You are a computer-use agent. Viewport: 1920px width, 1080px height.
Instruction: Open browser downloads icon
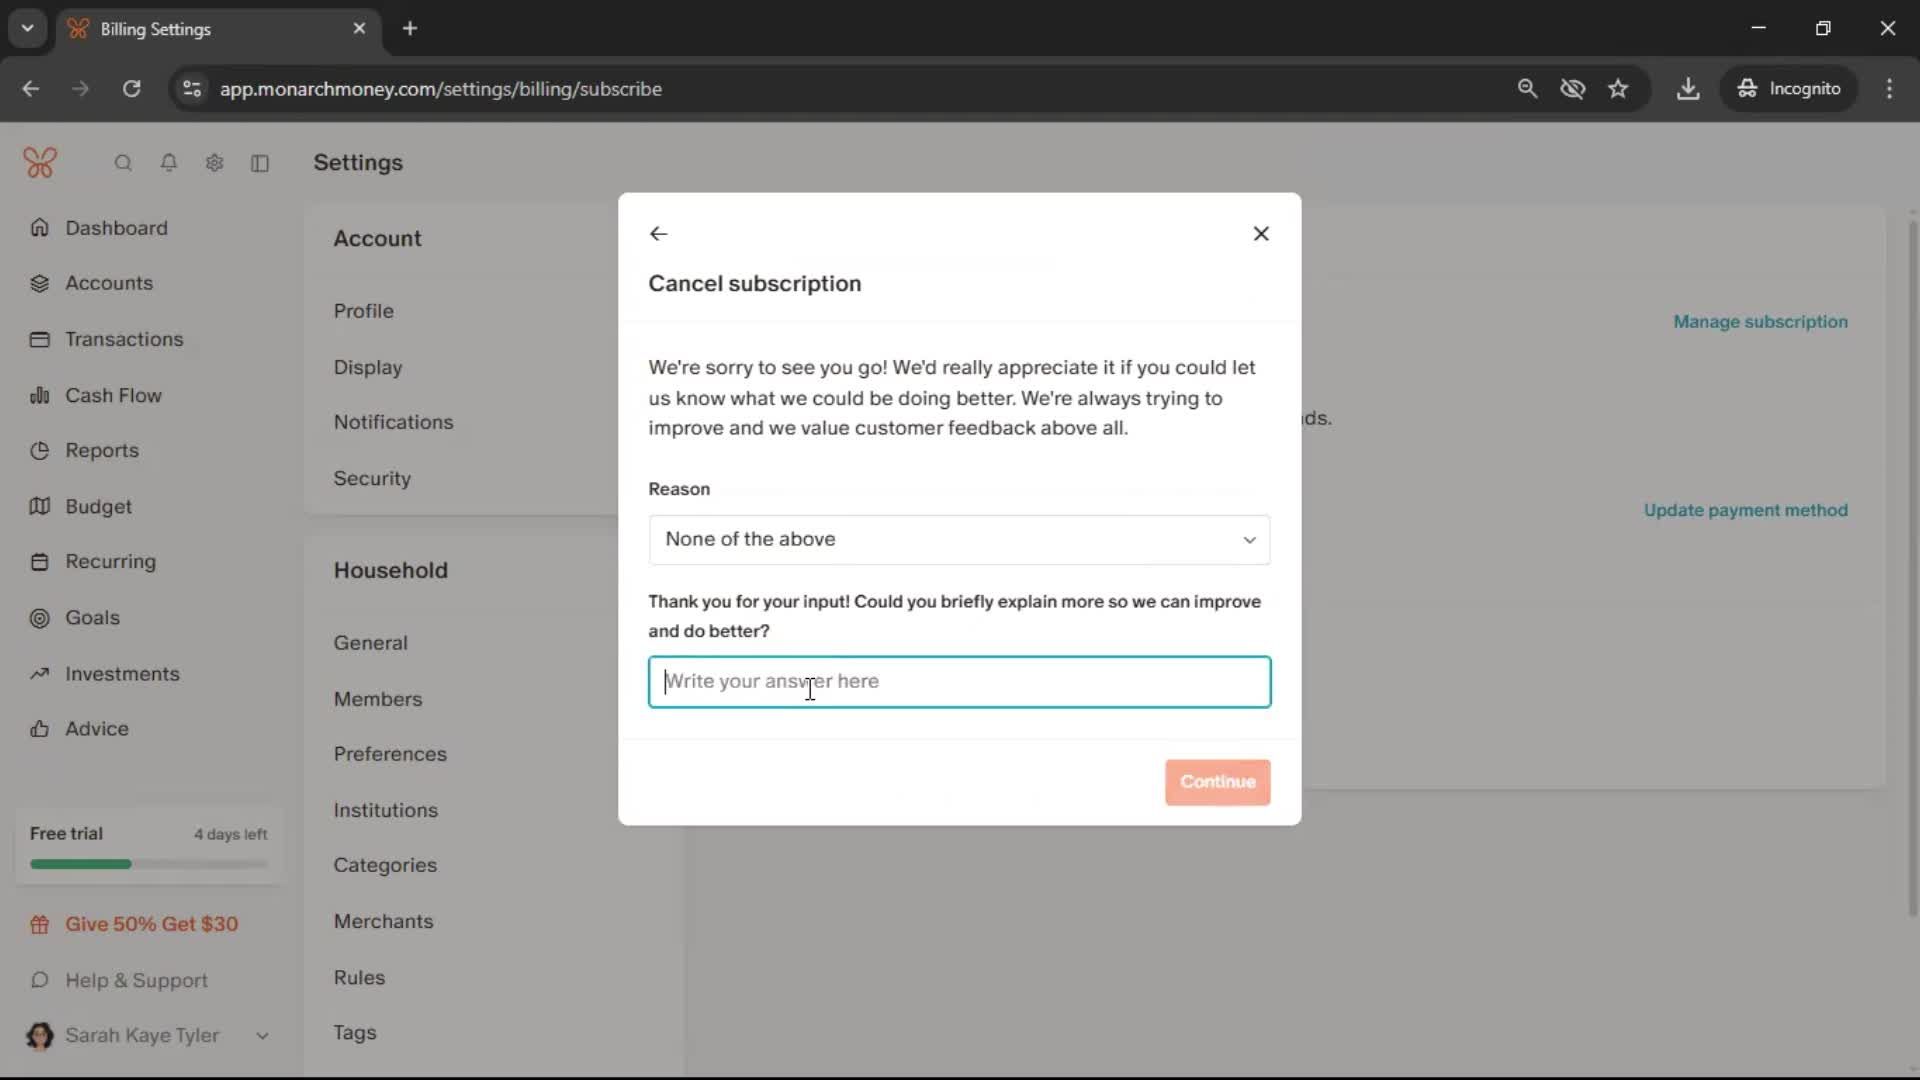pyautogui.click(x=1688, y=89)
